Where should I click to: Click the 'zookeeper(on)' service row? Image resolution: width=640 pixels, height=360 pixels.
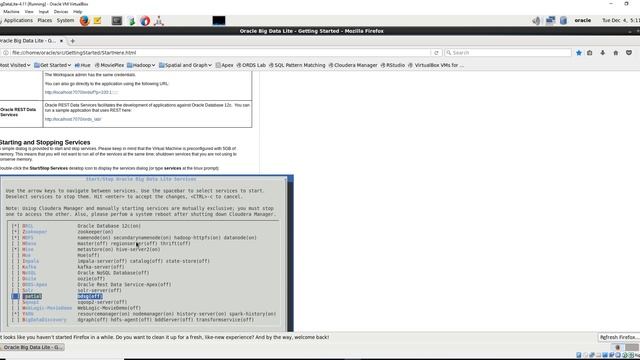click(96, 232)
